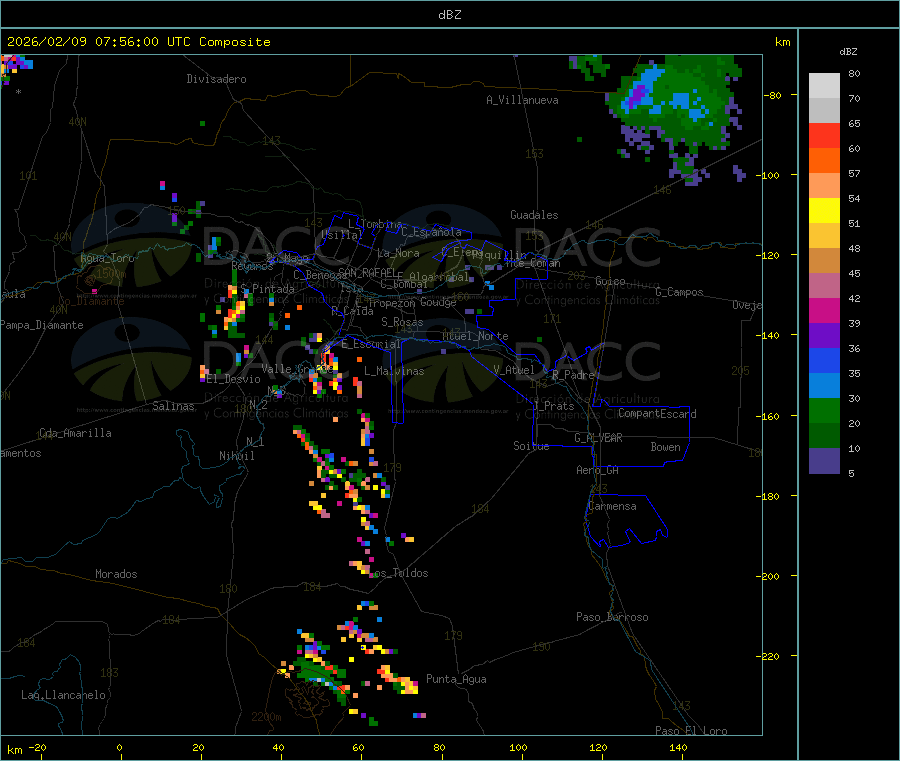
Task: Click the amber 48-51 dBZ legend swatch
Action: pos(824,236)
